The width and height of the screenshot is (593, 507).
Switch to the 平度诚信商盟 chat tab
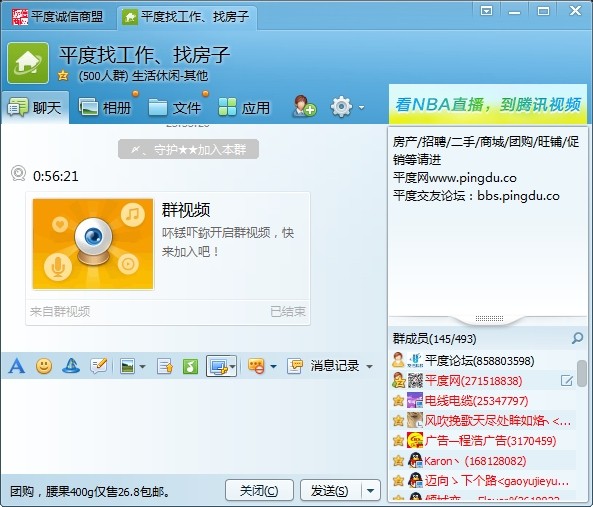click(x=57, y=17)
